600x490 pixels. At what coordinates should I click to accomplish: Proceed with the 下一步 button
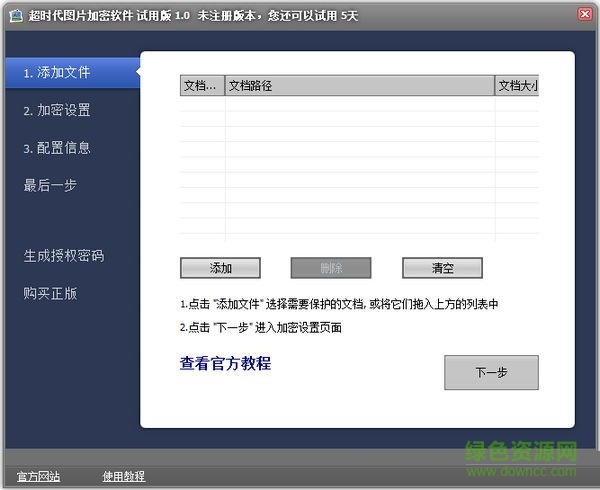tap(491, 372)
